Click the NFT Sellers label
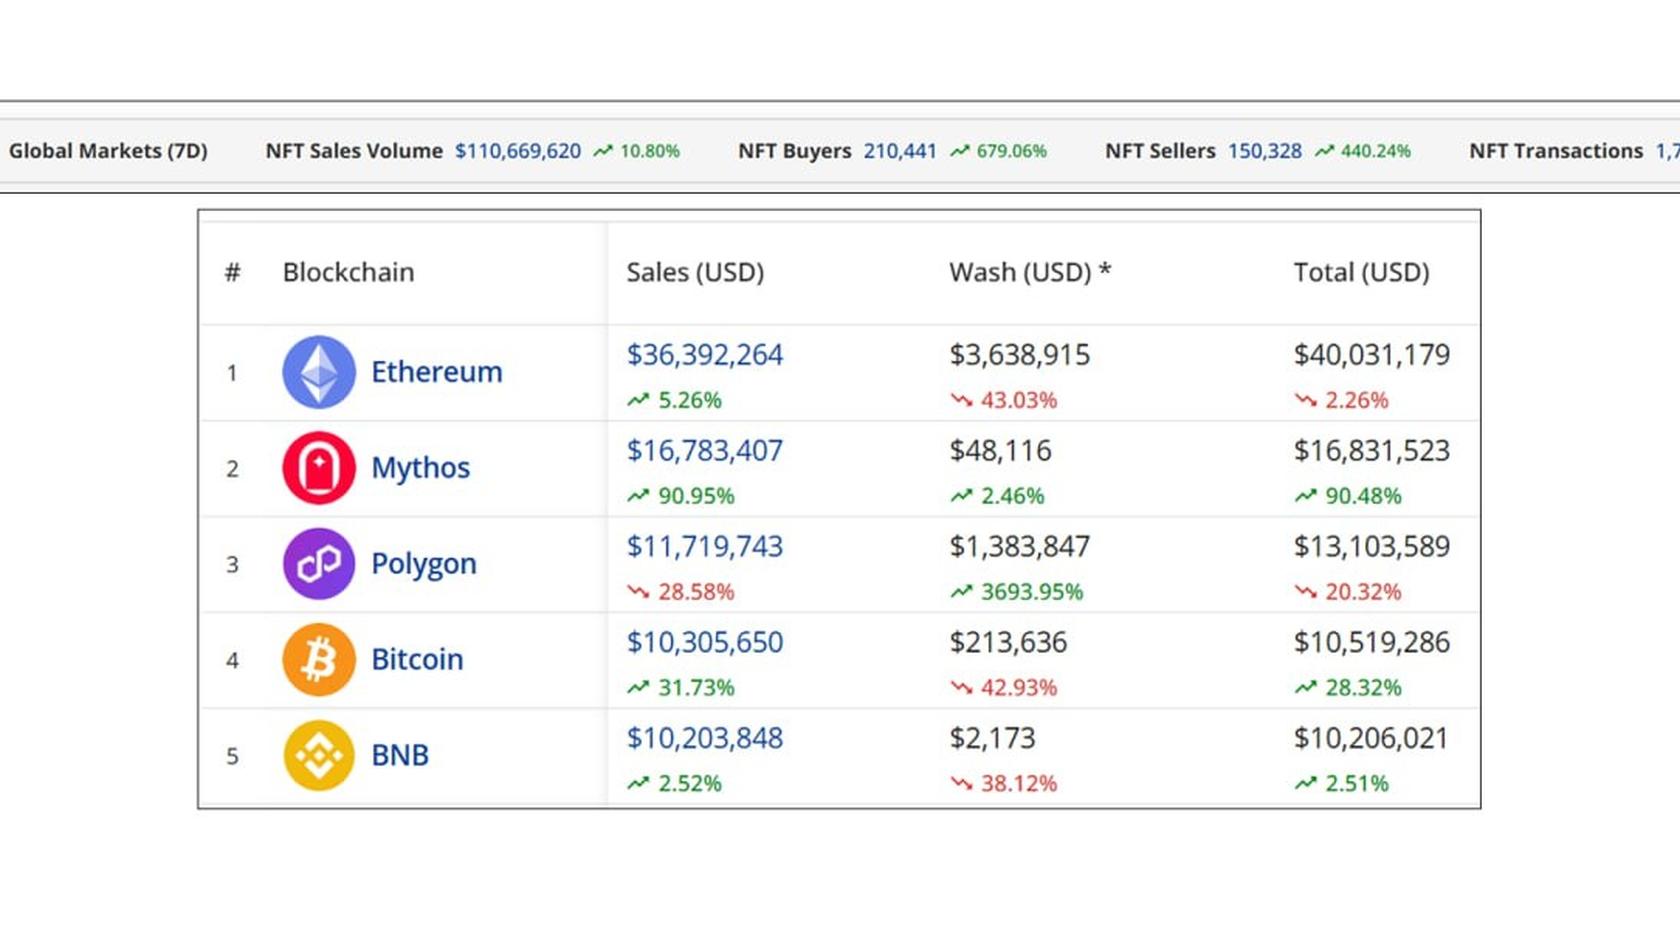The height and width of the screenshot is (944, 1680). pos(1160,151)
